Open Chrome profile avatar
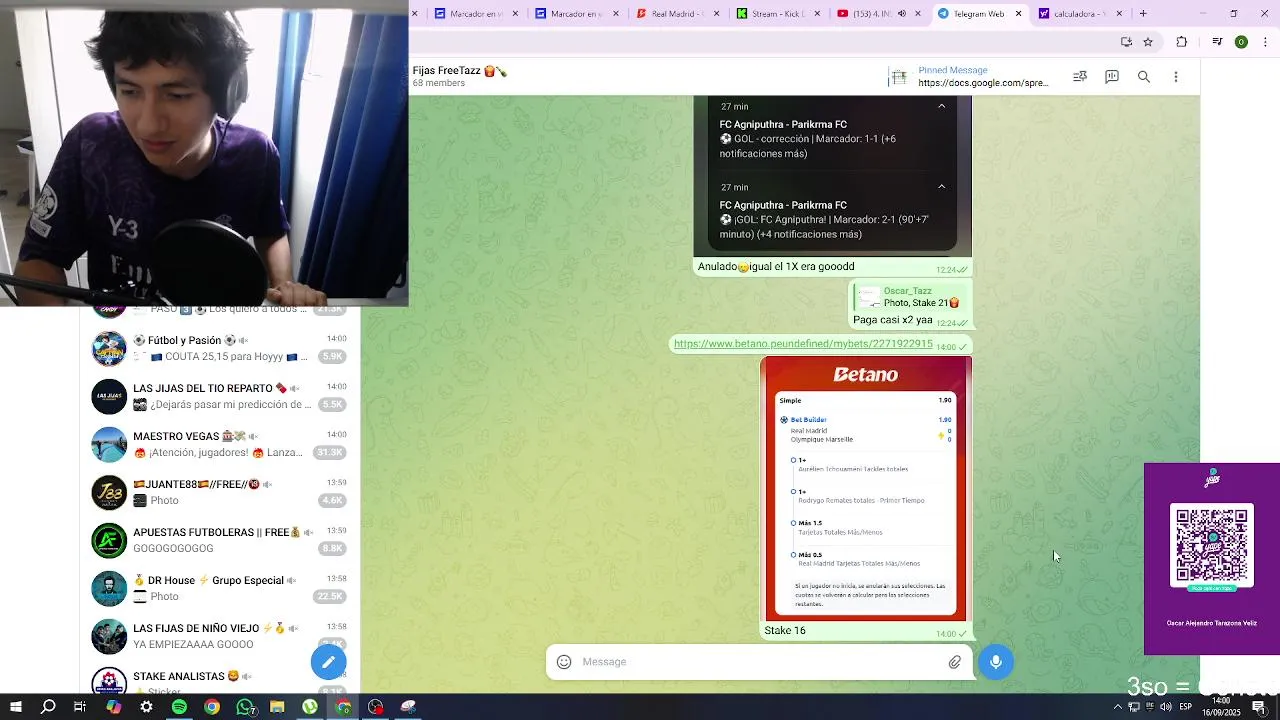 click(x=1241, y=42)
